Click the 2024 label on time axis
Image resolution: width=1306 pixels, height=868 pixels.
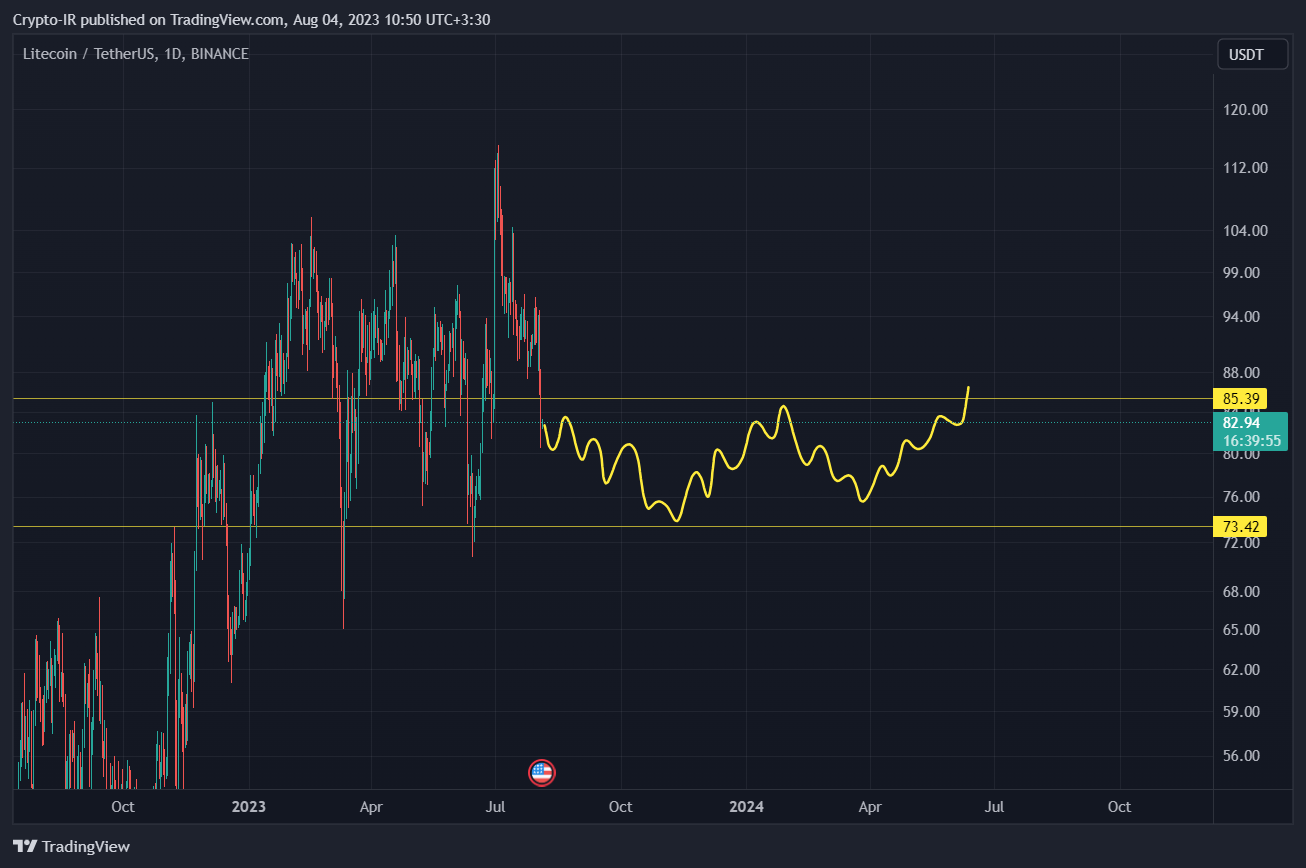746,807
